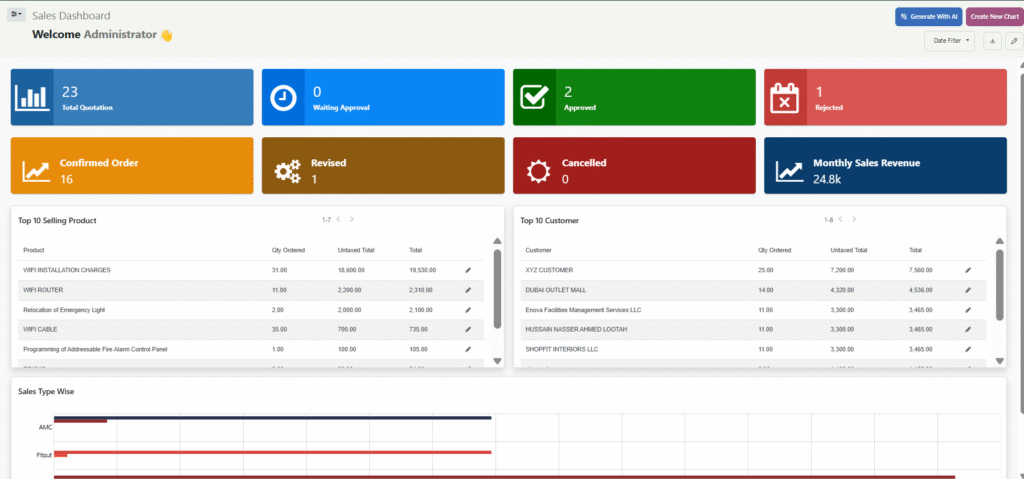This screenshot has width=1024, height=479.
Task: Click pencil icon for XYZ CUSTOMER row
Action: (967, 270)
